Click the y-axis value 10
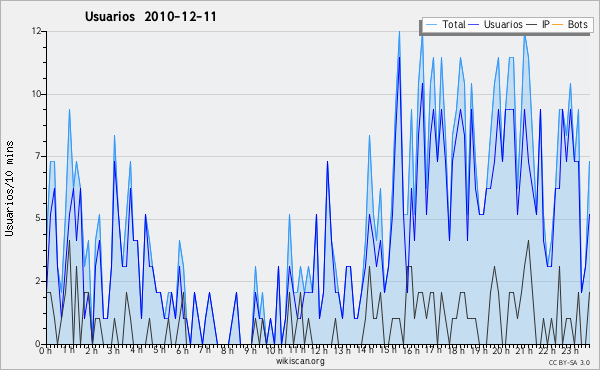The height and width of the screenshot is (370, 600). [36, 94]
